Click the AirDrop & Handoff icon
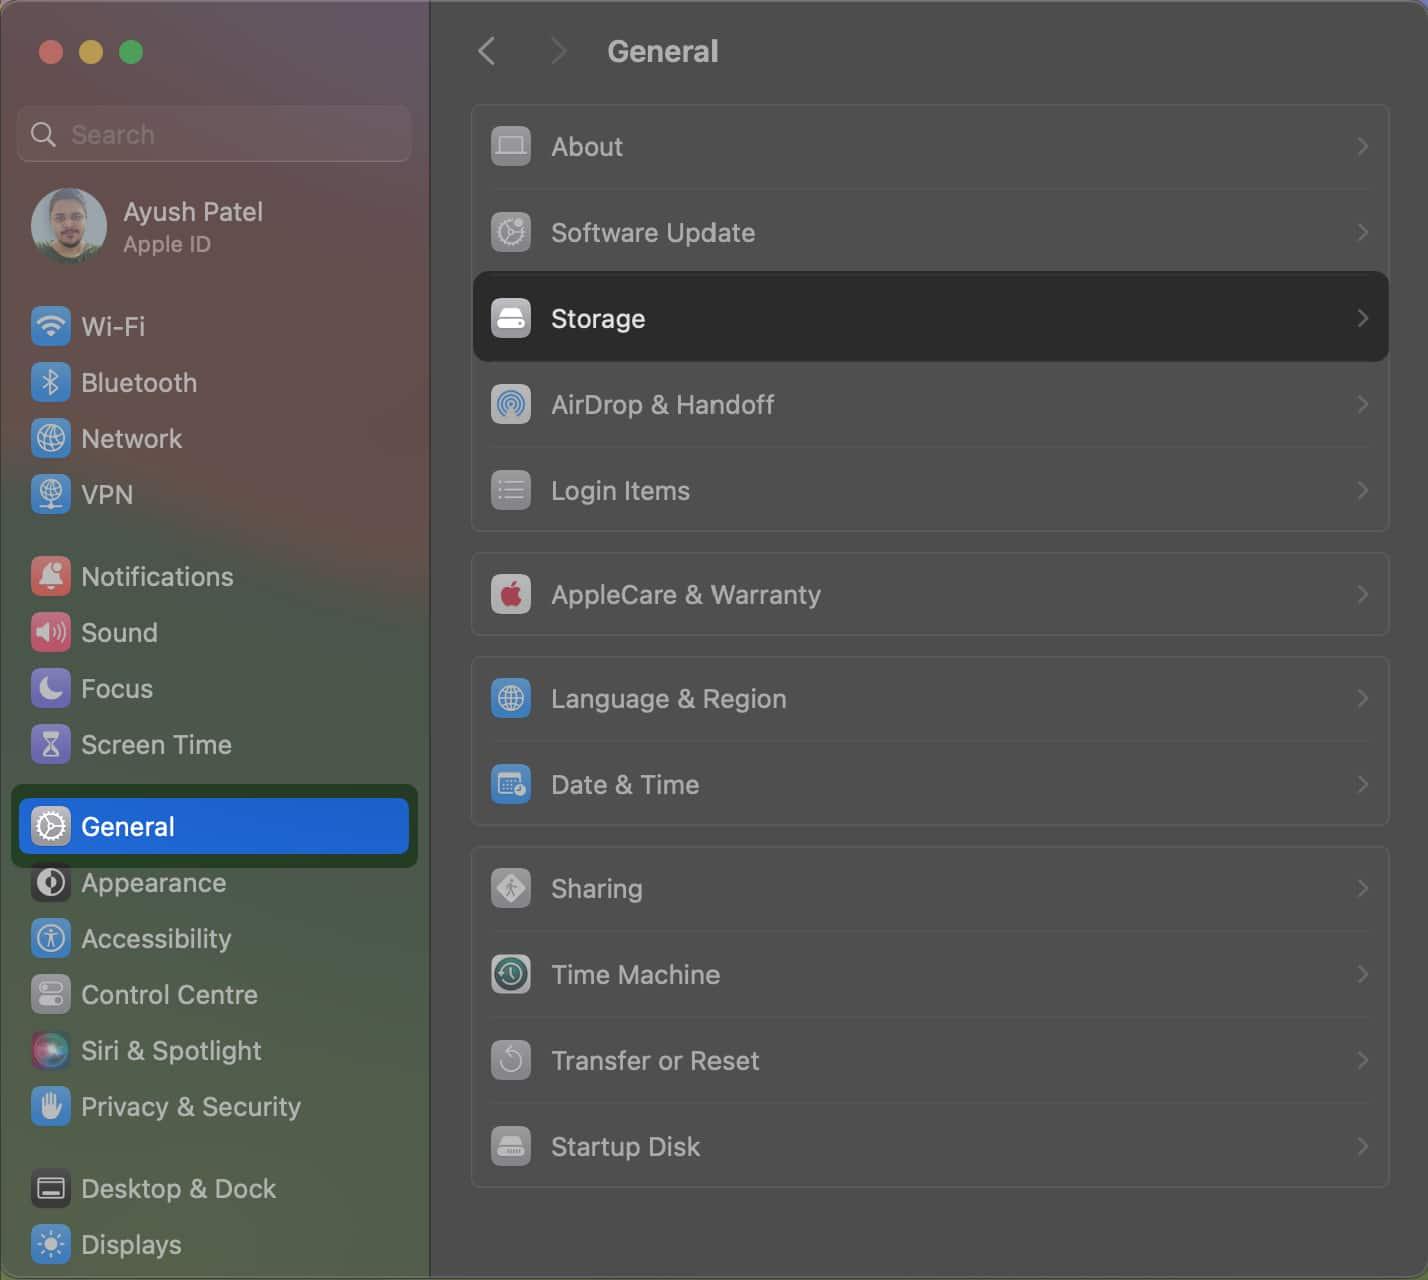 point(511,404)
